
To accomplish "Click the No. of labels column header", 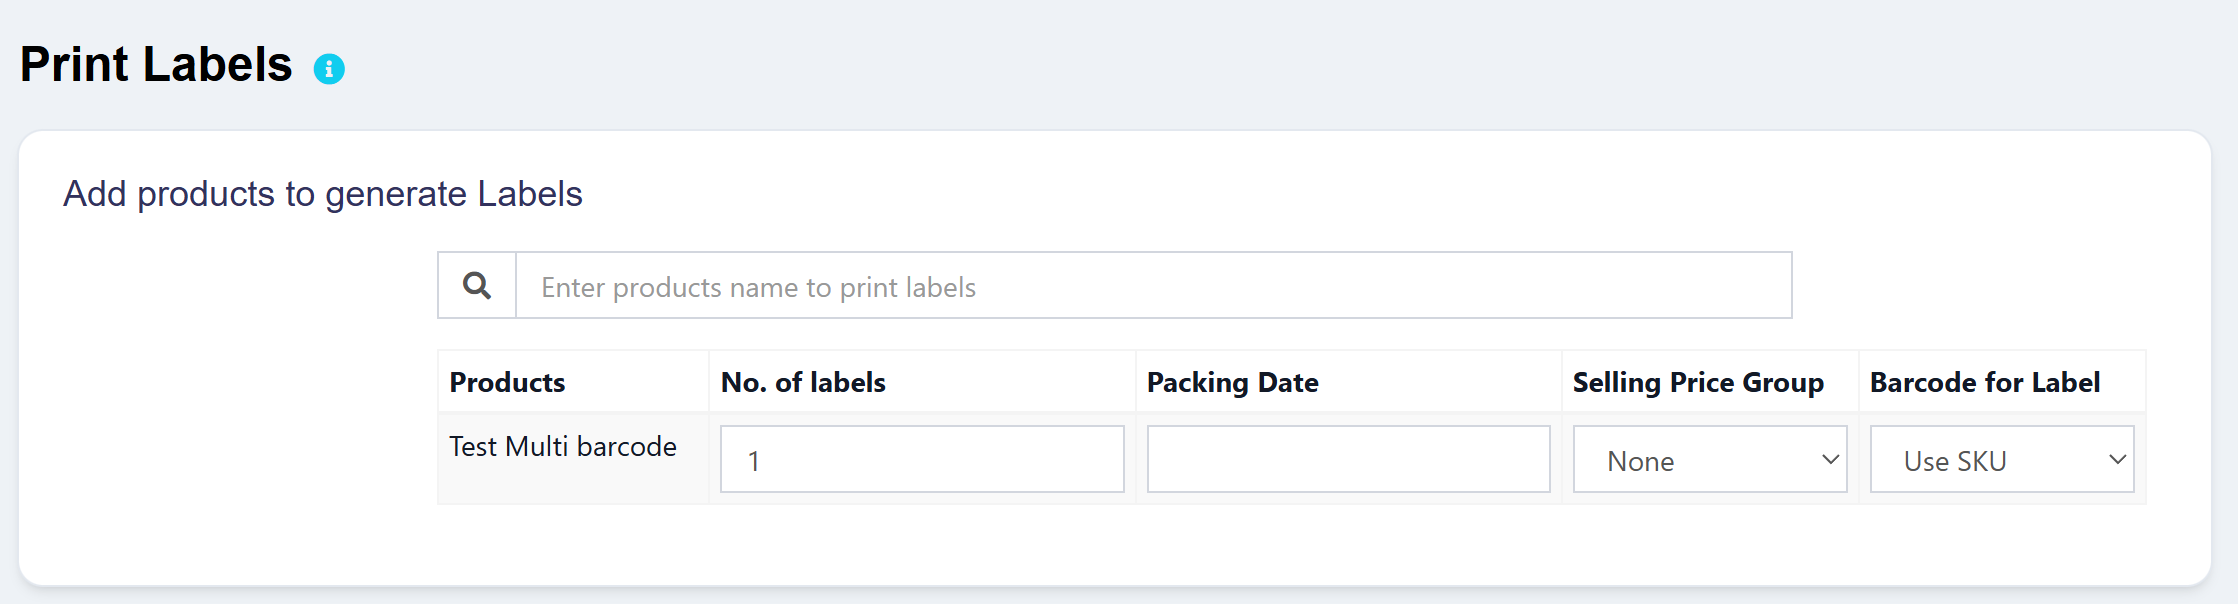I will (x=803, y=381).
